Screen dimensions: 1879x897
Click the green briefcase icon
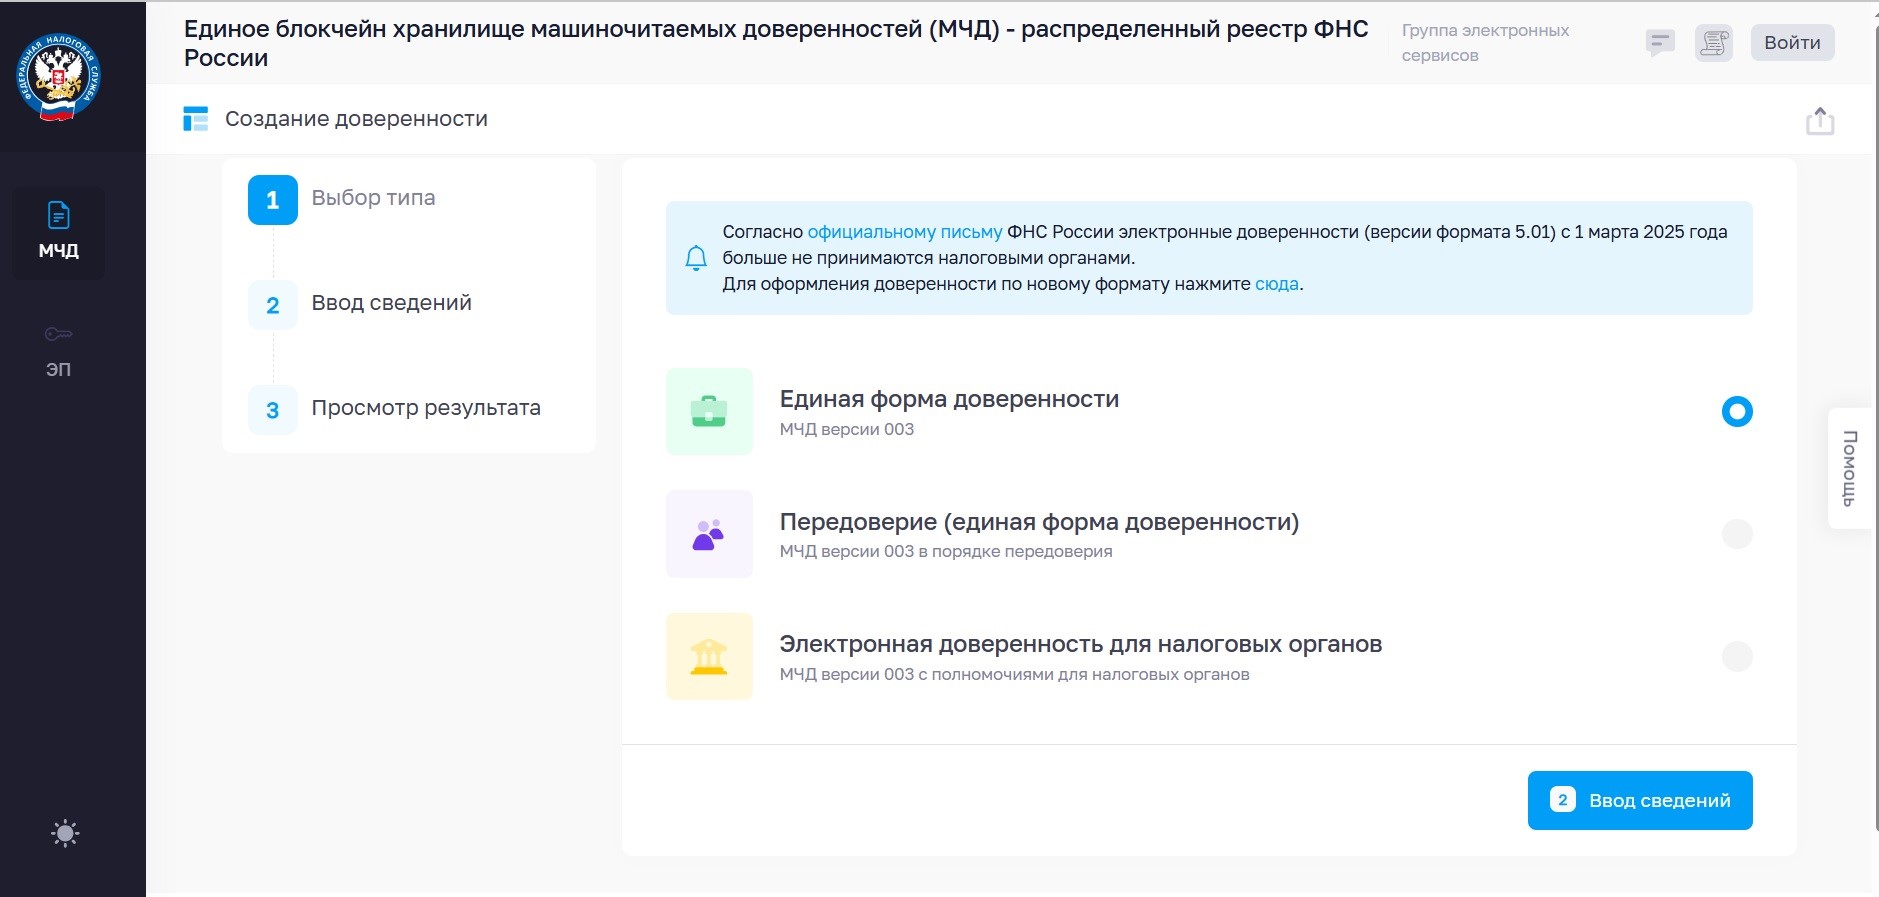(x=709, y=411)
